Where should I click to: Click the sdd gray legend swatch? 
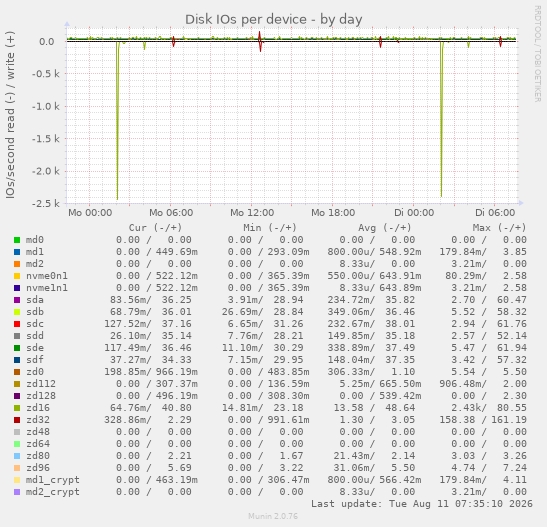(x=17, y=336)
